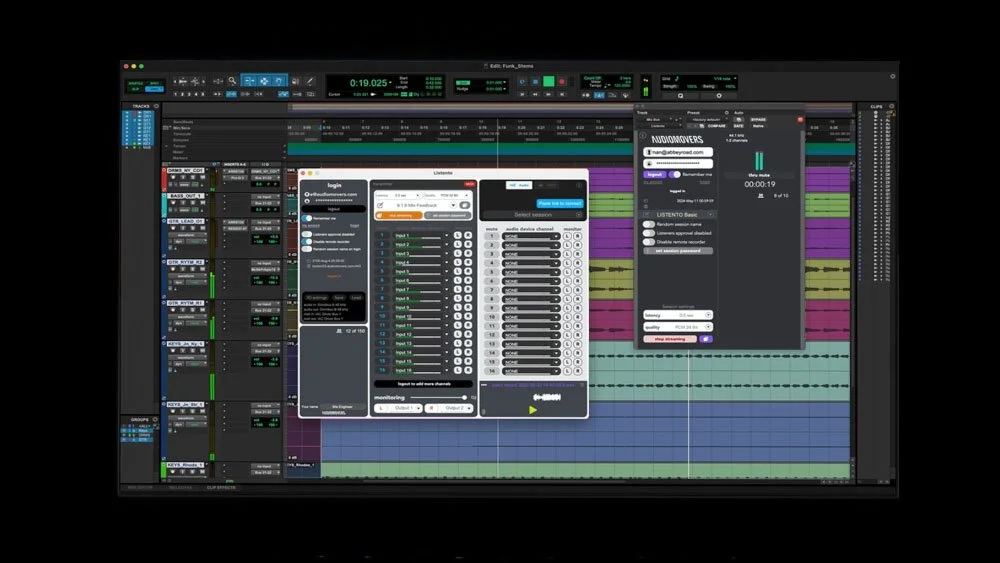Toggle Listeners approval disabled in Audiomovers plugin

[x=649, y=233]
